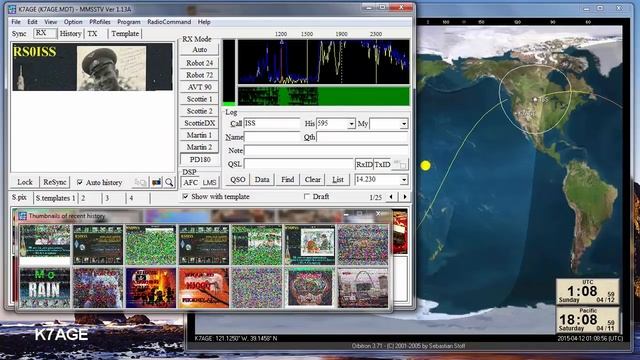Select Scottie 1 RX mode
Screen dimensions: 640x360
[199, 99]
